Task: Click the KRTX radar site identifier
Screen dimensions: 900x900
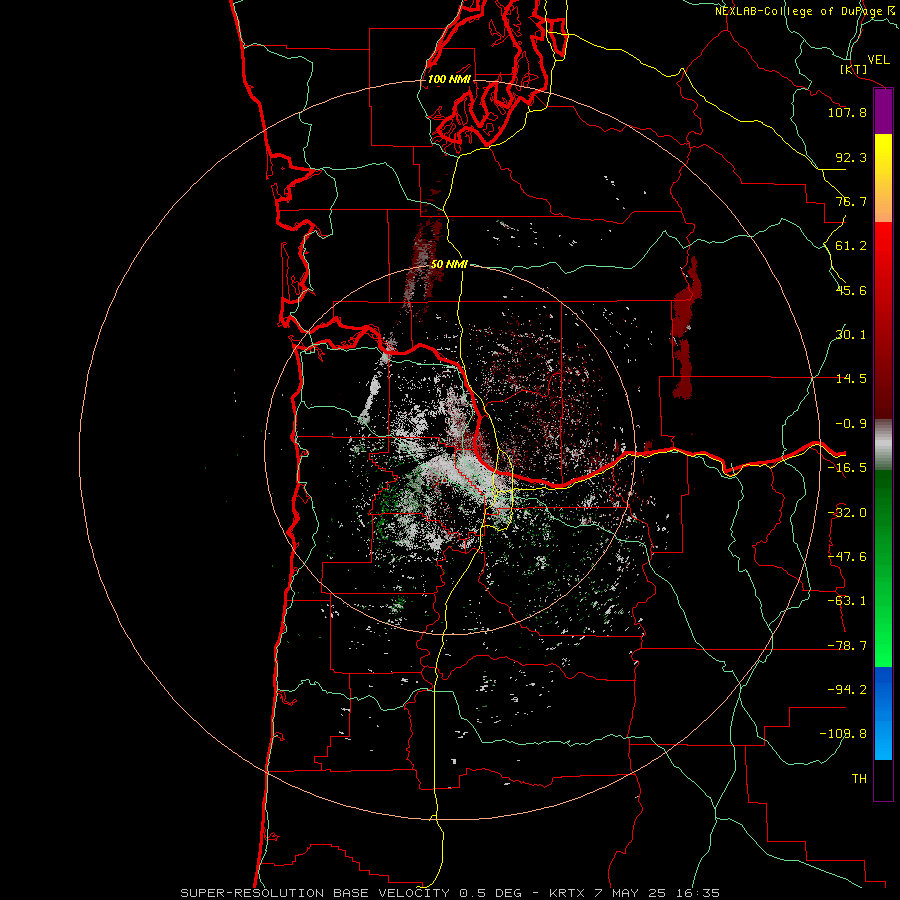Action: point(567,893)
